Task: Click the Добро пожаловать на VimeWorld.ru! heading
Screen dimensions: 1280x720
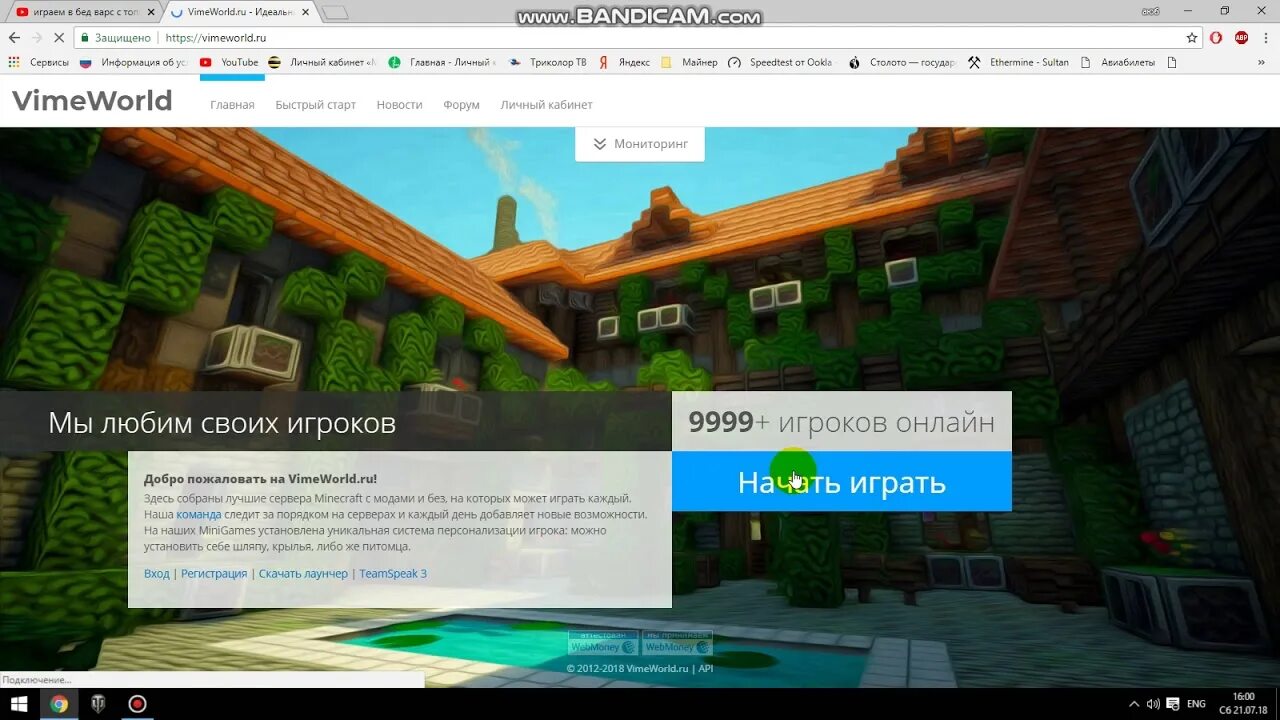Action: click(260, 479)
